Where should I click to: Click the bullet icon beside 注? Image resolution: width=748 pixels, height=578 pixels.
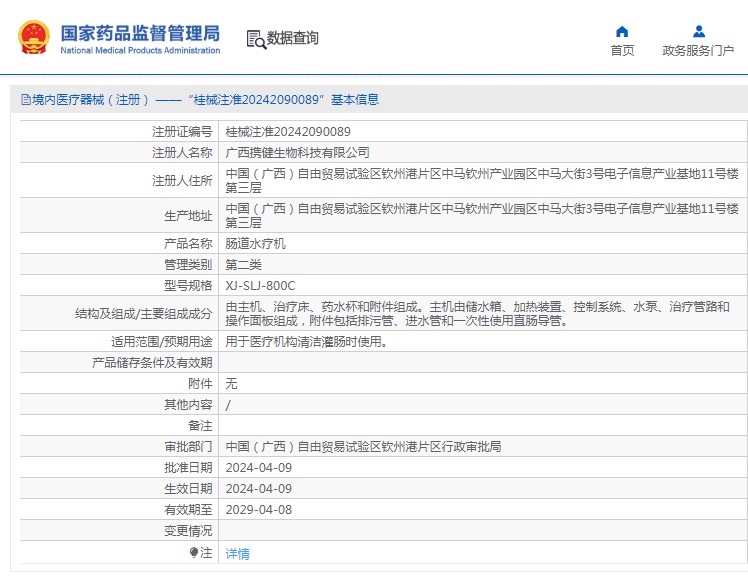click(x=194, y=552)
